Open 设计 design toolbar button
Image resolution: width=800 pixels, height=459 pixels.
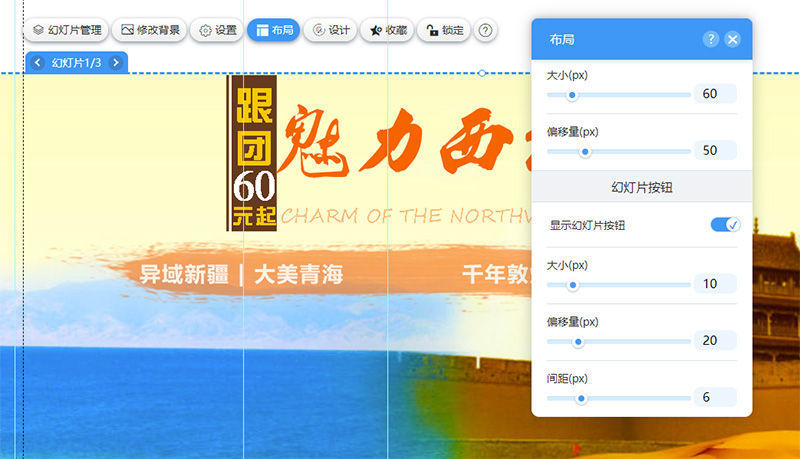pos(331,30)
